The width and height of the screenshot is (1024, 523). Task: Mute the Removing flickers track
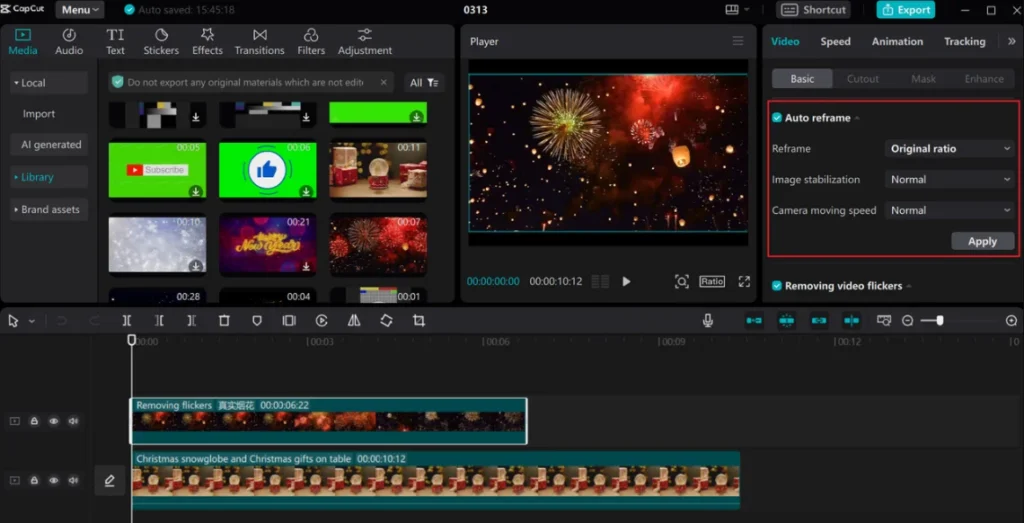point(73,421)
